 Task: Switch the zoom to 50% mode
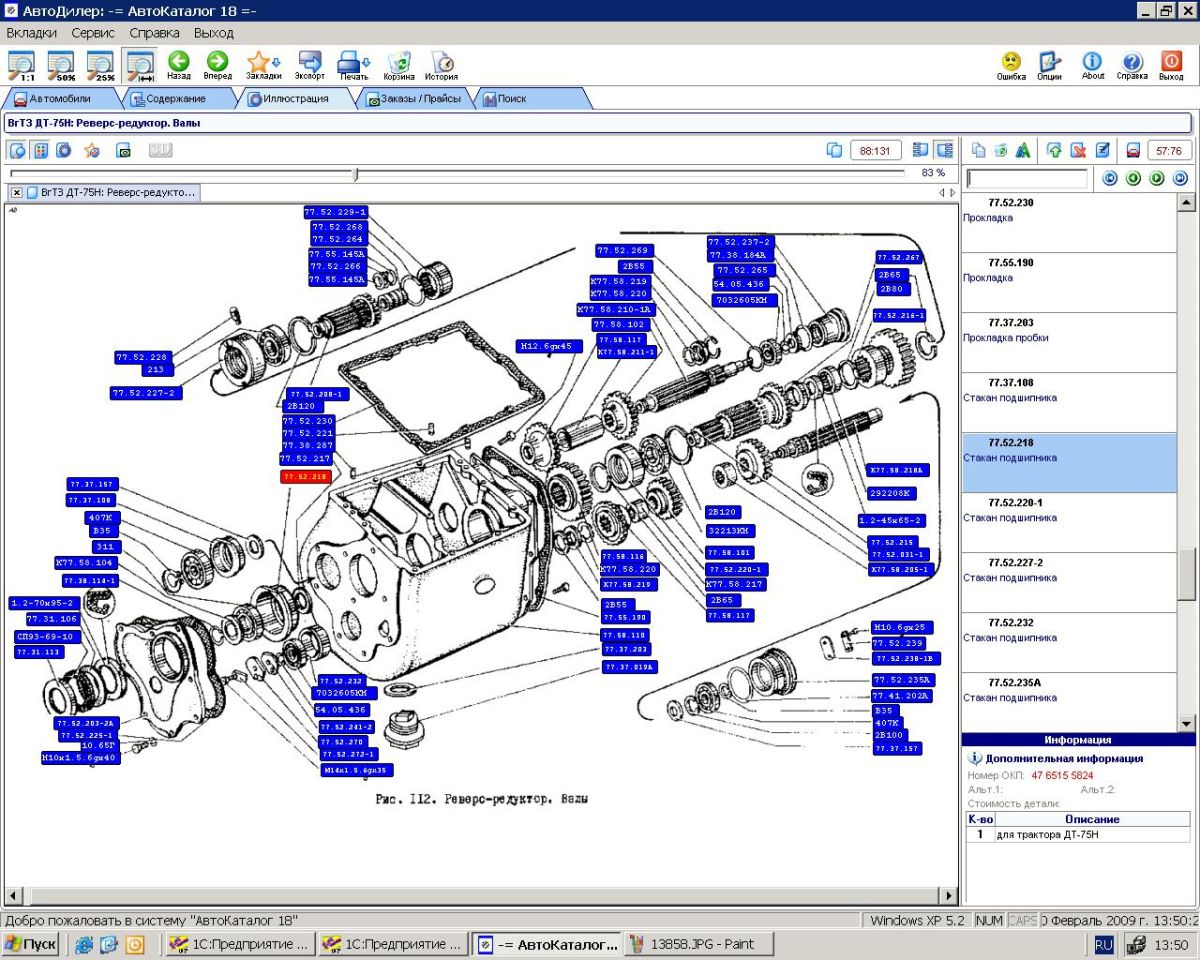click(61, 65)
